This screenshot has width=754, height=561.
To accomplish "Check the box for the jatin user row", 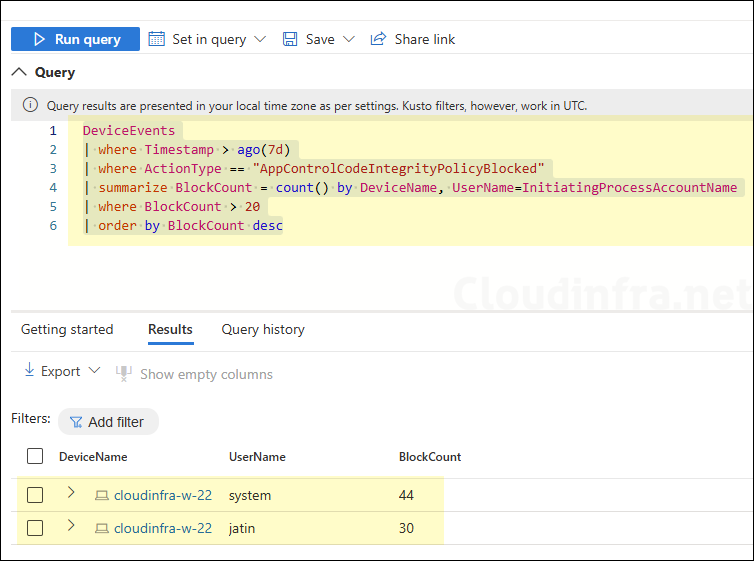I will pyautogui.click(x=35, y=528).
